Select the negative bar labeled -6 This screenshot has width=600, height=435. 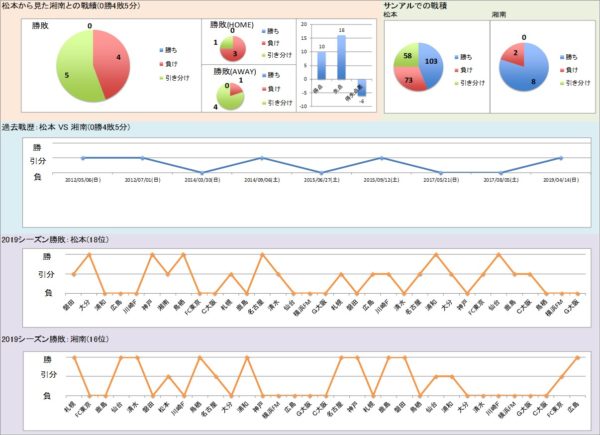pyautogui.click(x=361, y=88)
